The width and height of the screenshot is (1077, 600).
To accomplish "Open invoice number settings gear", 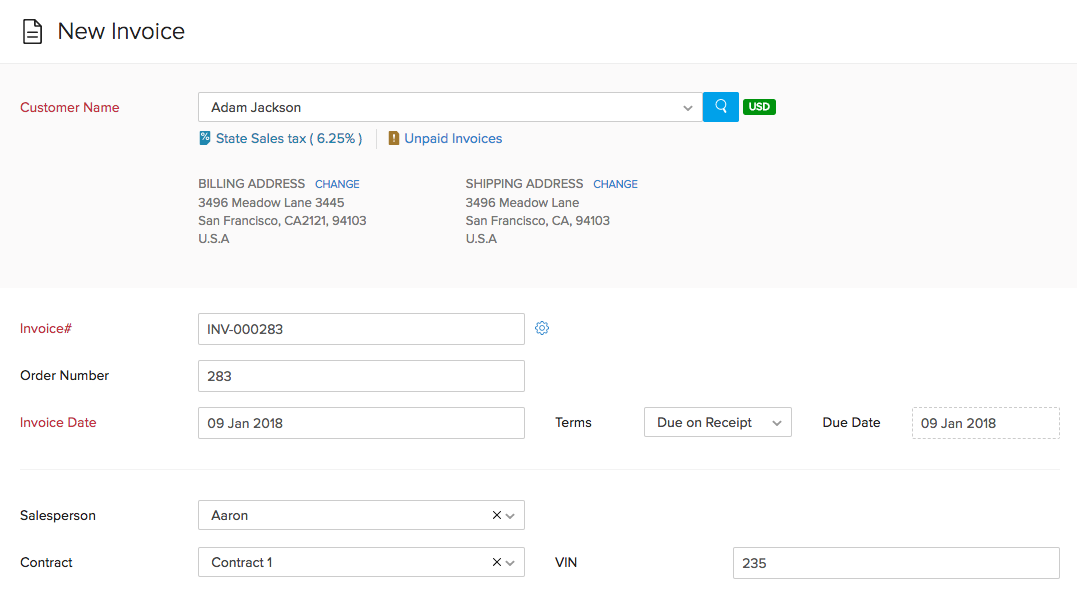I will pyautogui.click(x=542, y=328).
